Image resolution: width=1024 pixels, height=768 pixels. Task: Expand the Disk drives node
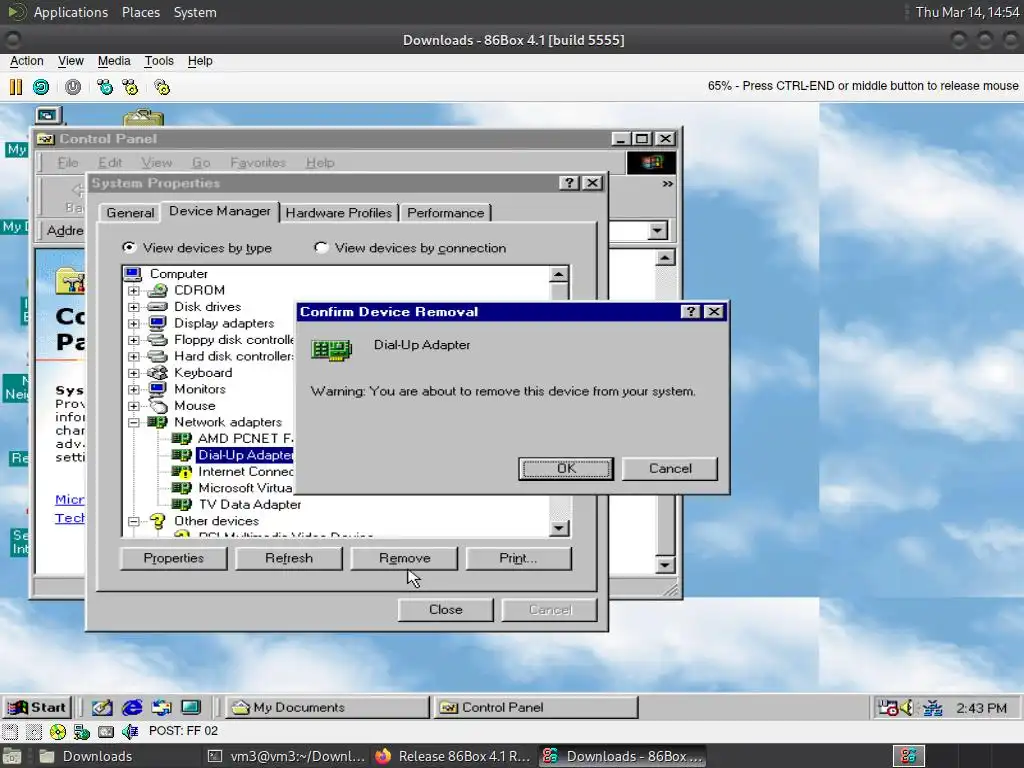134,307
